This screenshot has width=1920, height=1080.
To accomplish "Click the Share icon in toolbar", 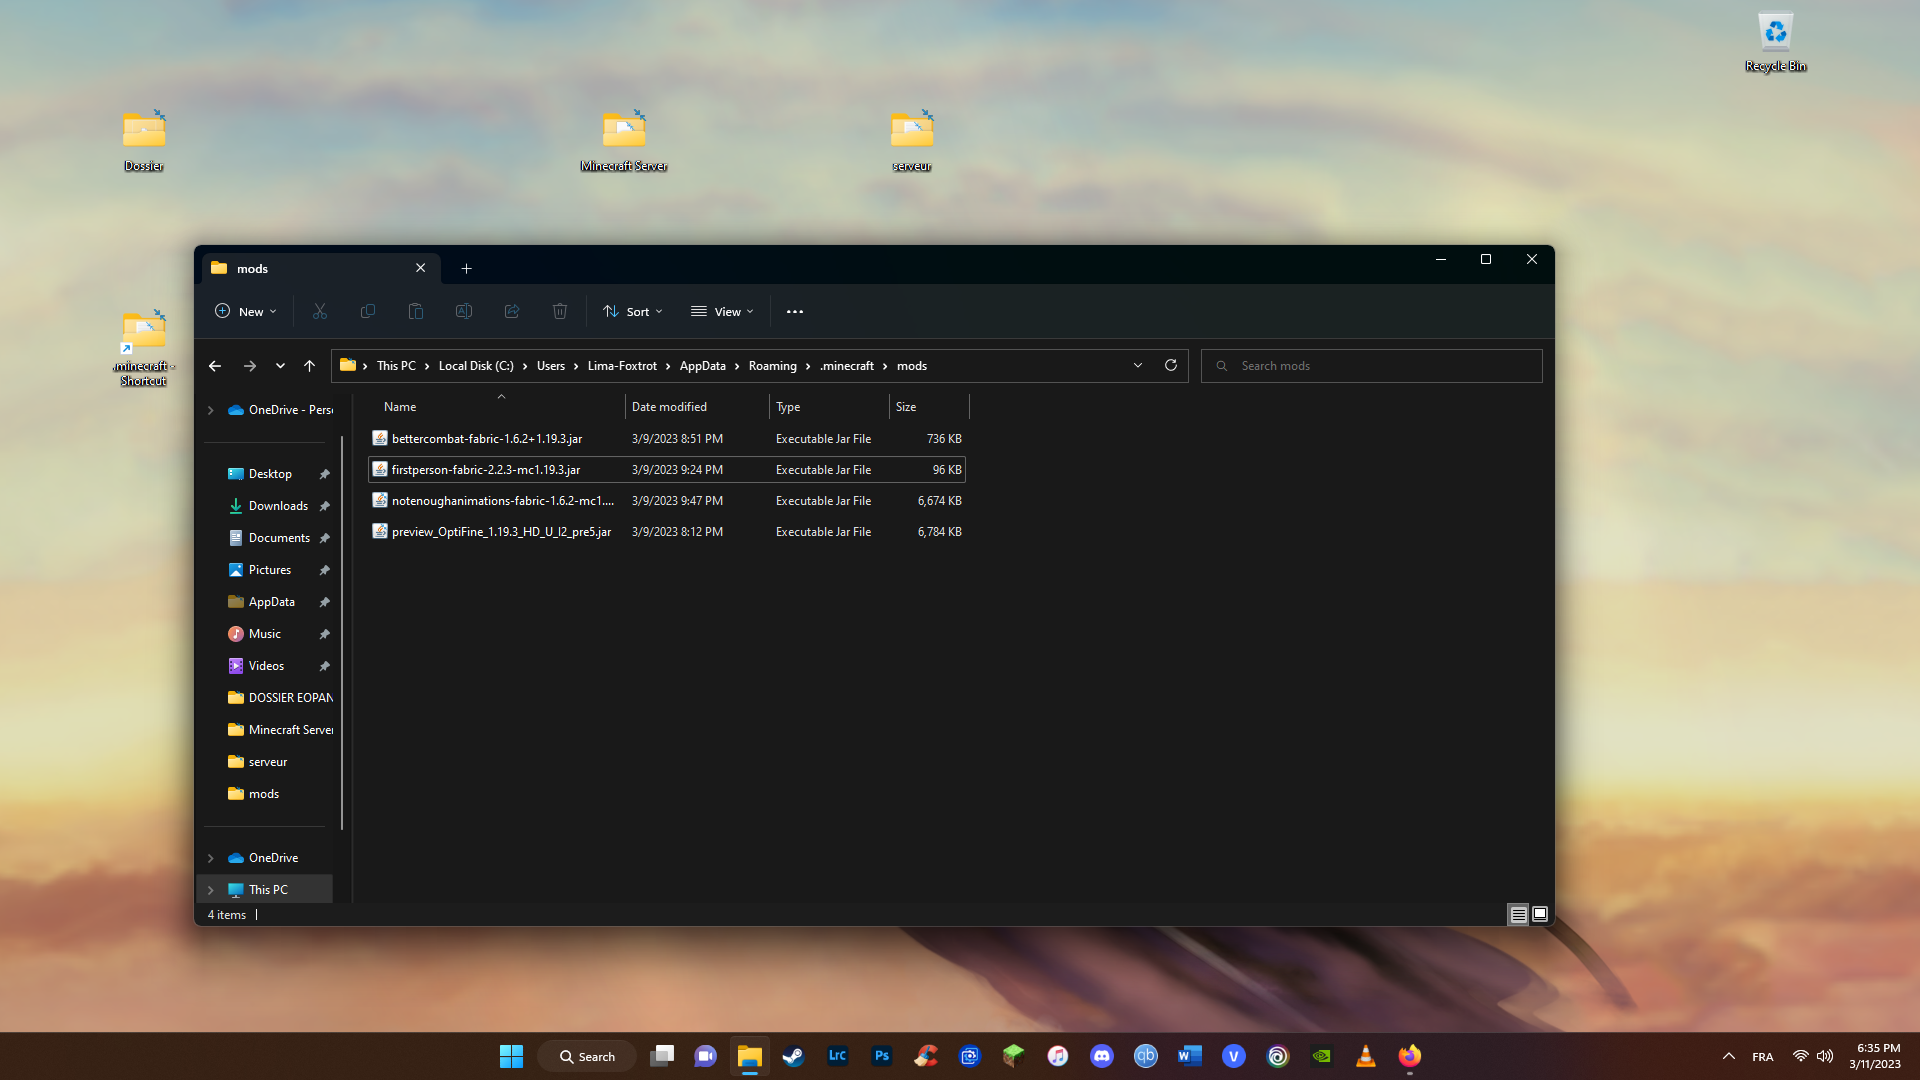I will (512, 311).
